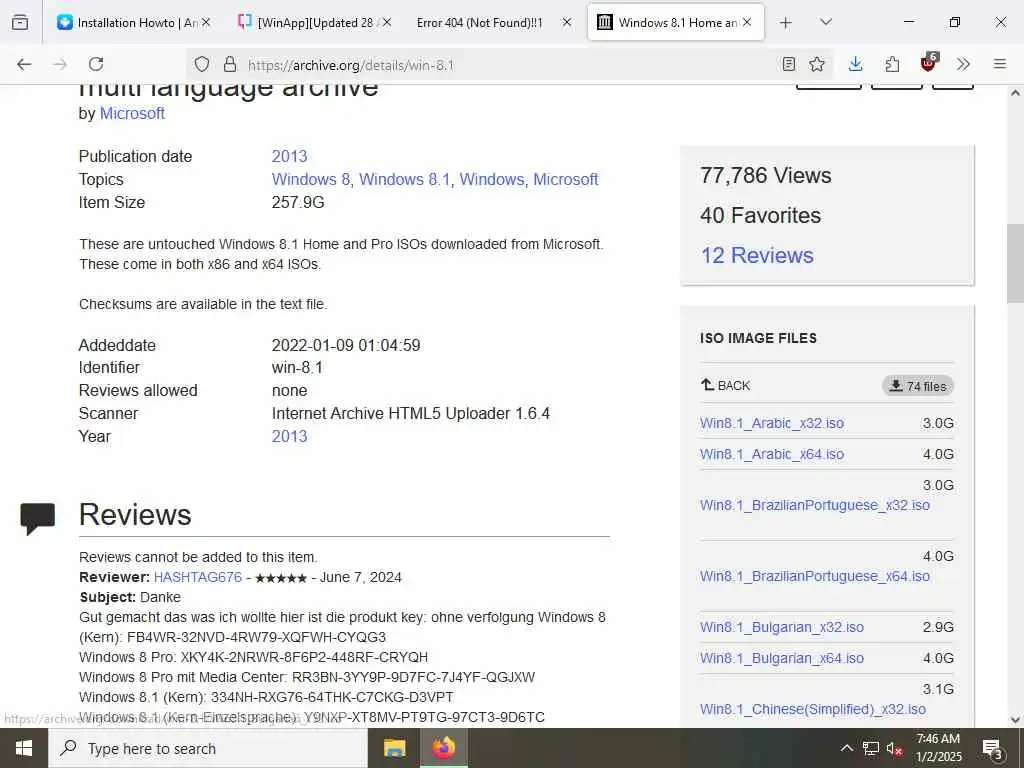The image size is (1024, 768).
Task: Close the WinApp Updated tab
Action: click(387, 22)
